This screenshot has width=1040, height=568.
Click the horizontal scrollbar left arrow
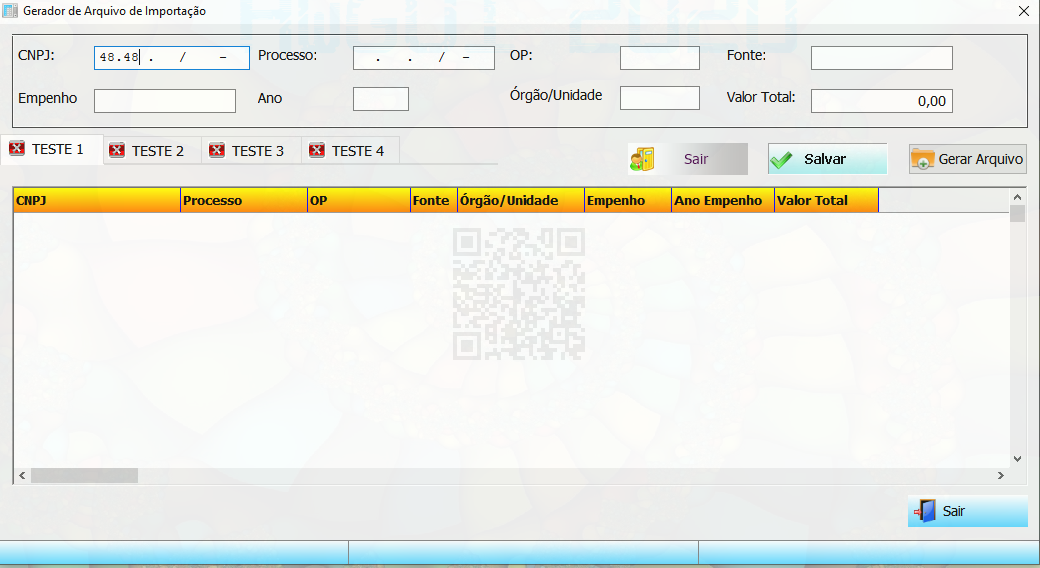[x=22, y=475]
